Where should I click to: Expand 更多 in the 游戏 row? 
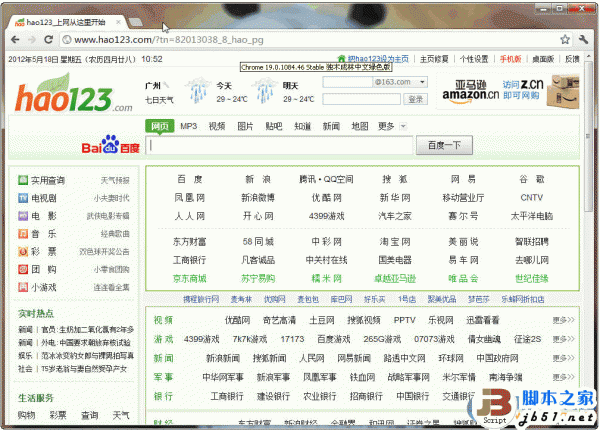click(563, 339)
